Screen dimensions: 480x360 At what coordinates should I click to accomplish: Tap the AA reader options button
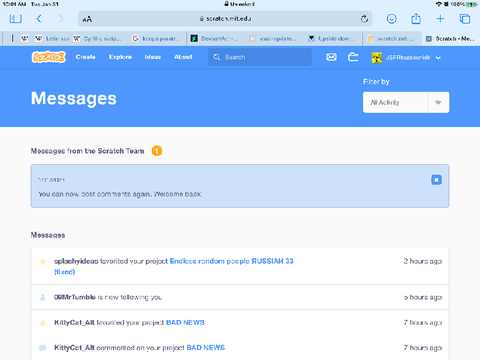[87, 19]
